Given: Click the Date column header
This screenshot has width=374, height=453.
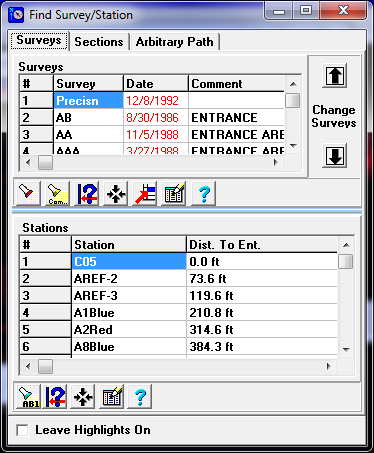Looking at the screenshot, I should coord(156,83).
